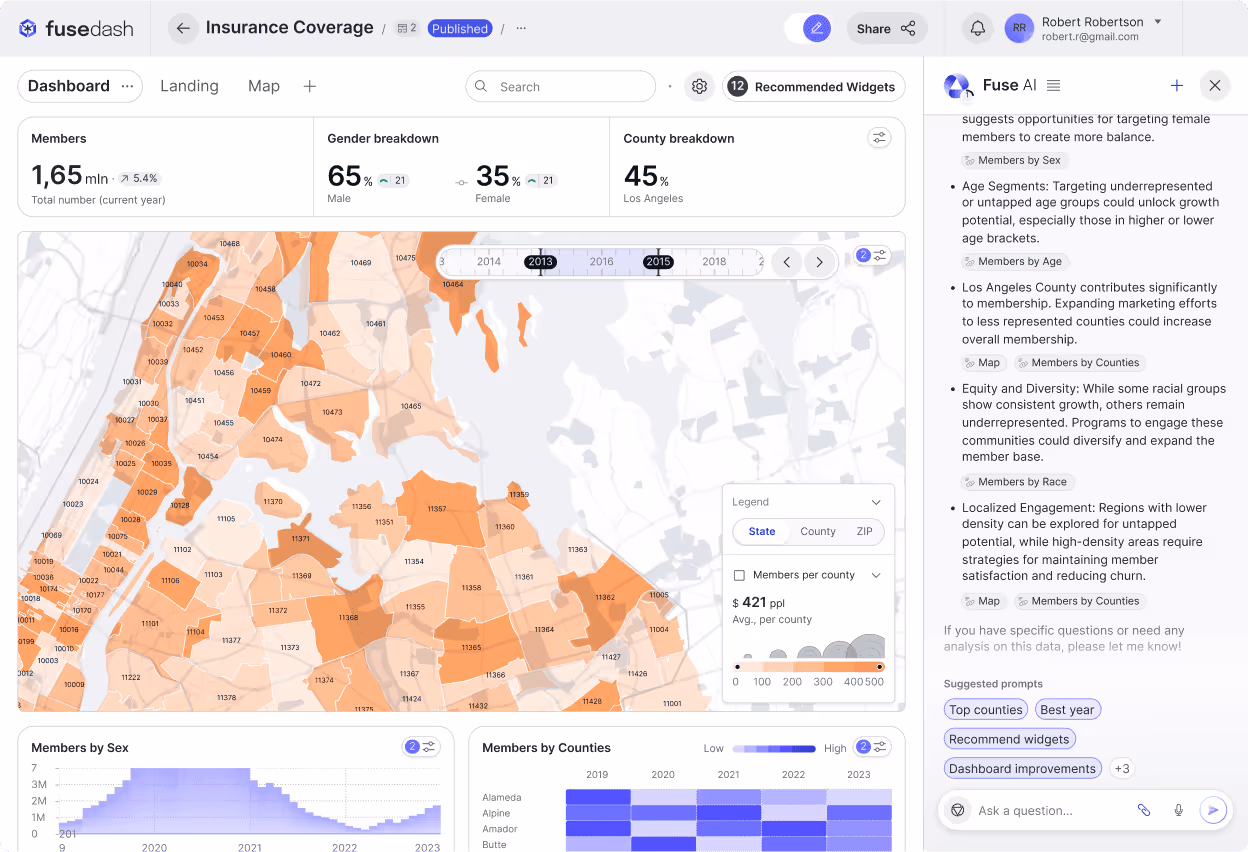Send the AI chat message with the arrow icon
1248x852 pixels.
pyautogui.click(x=1213, y=810)
